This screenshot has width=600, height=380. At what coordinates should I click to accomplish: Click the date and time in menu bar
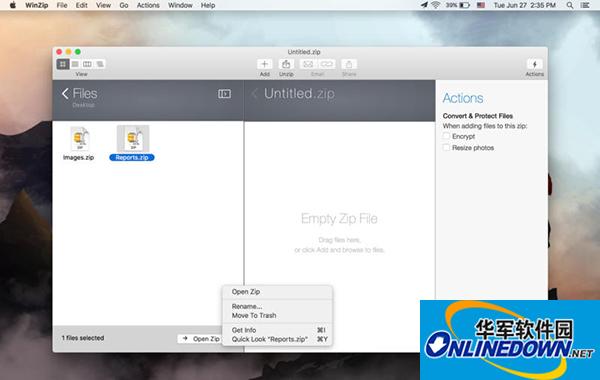[x=525, y=5]
